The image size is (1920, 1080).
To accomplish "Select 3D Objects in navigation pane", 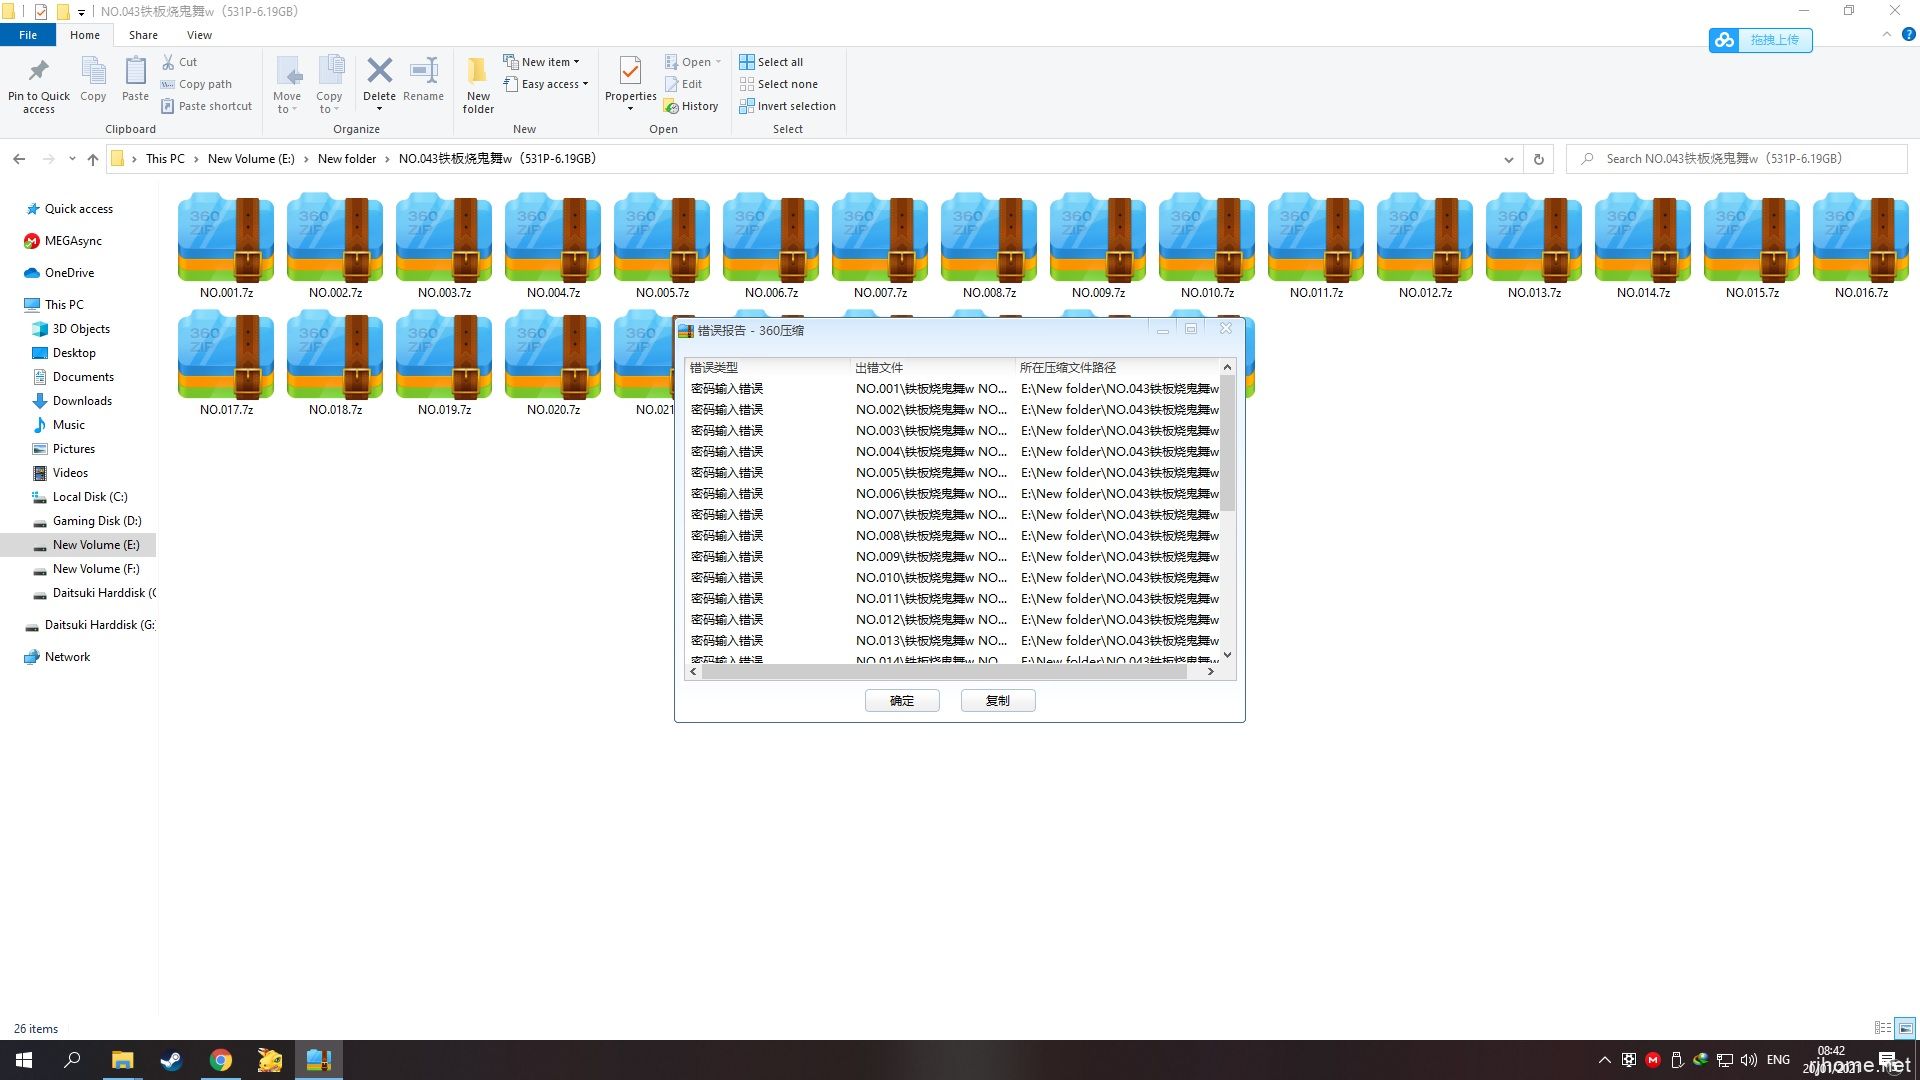I will coord(81,329).
